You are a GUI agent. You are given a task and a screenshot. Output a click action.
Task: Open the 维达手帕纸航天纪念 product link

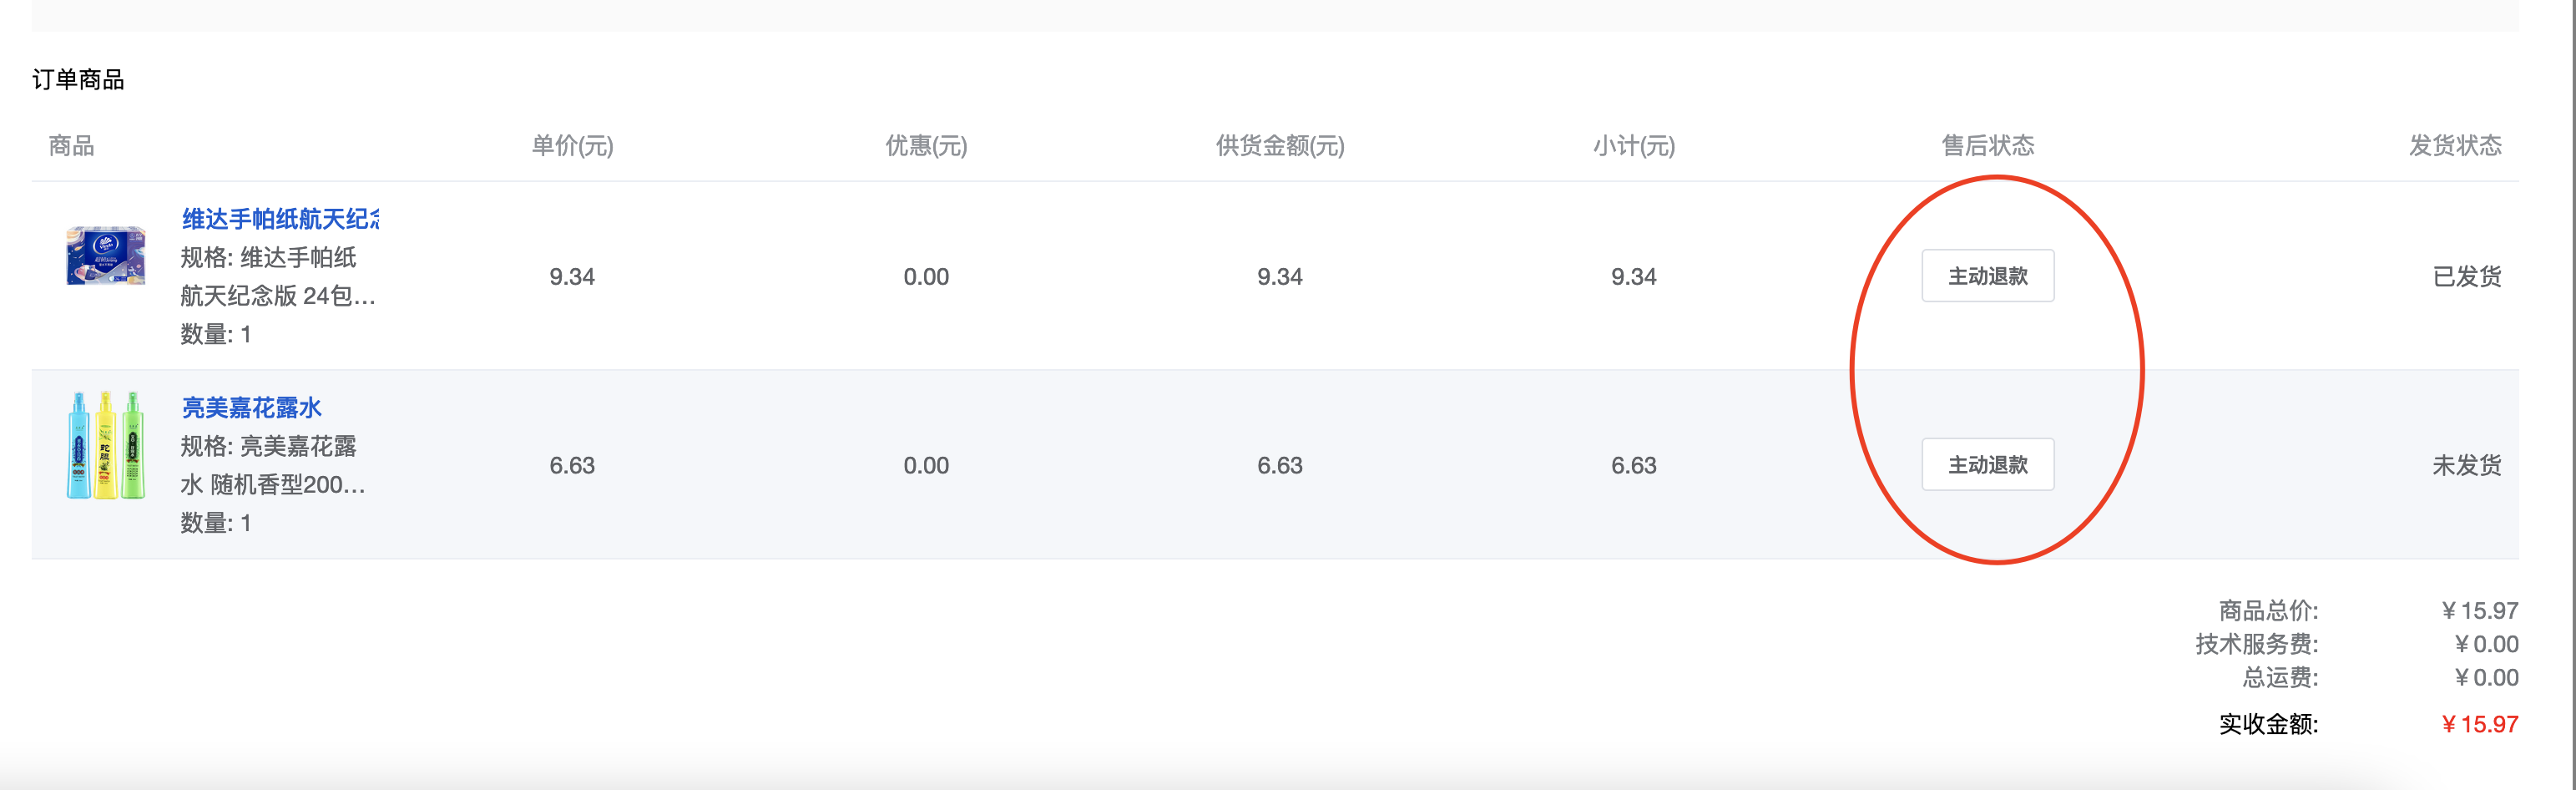point(280,219)
